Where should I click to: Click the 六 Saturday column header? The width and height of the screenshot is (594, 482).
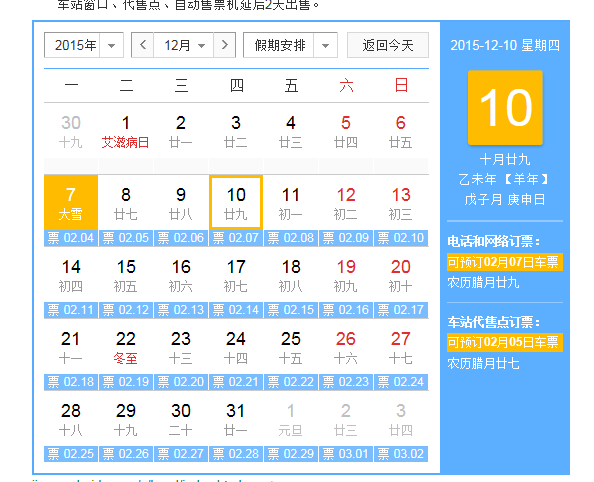point(346,86)
